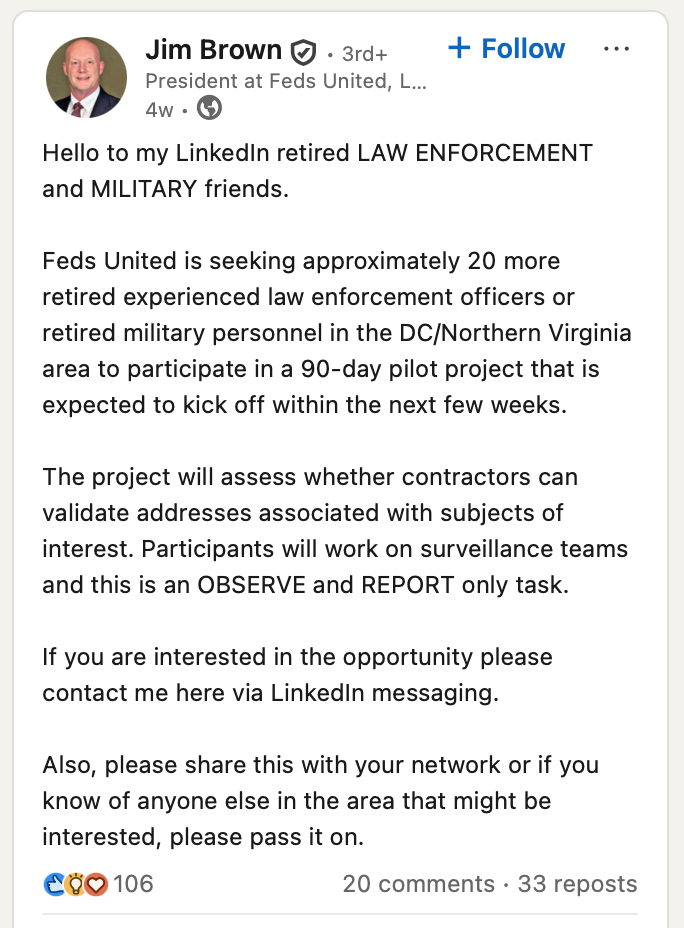Click the 'Also, please share this' paragraph

[x=320, y=801]
